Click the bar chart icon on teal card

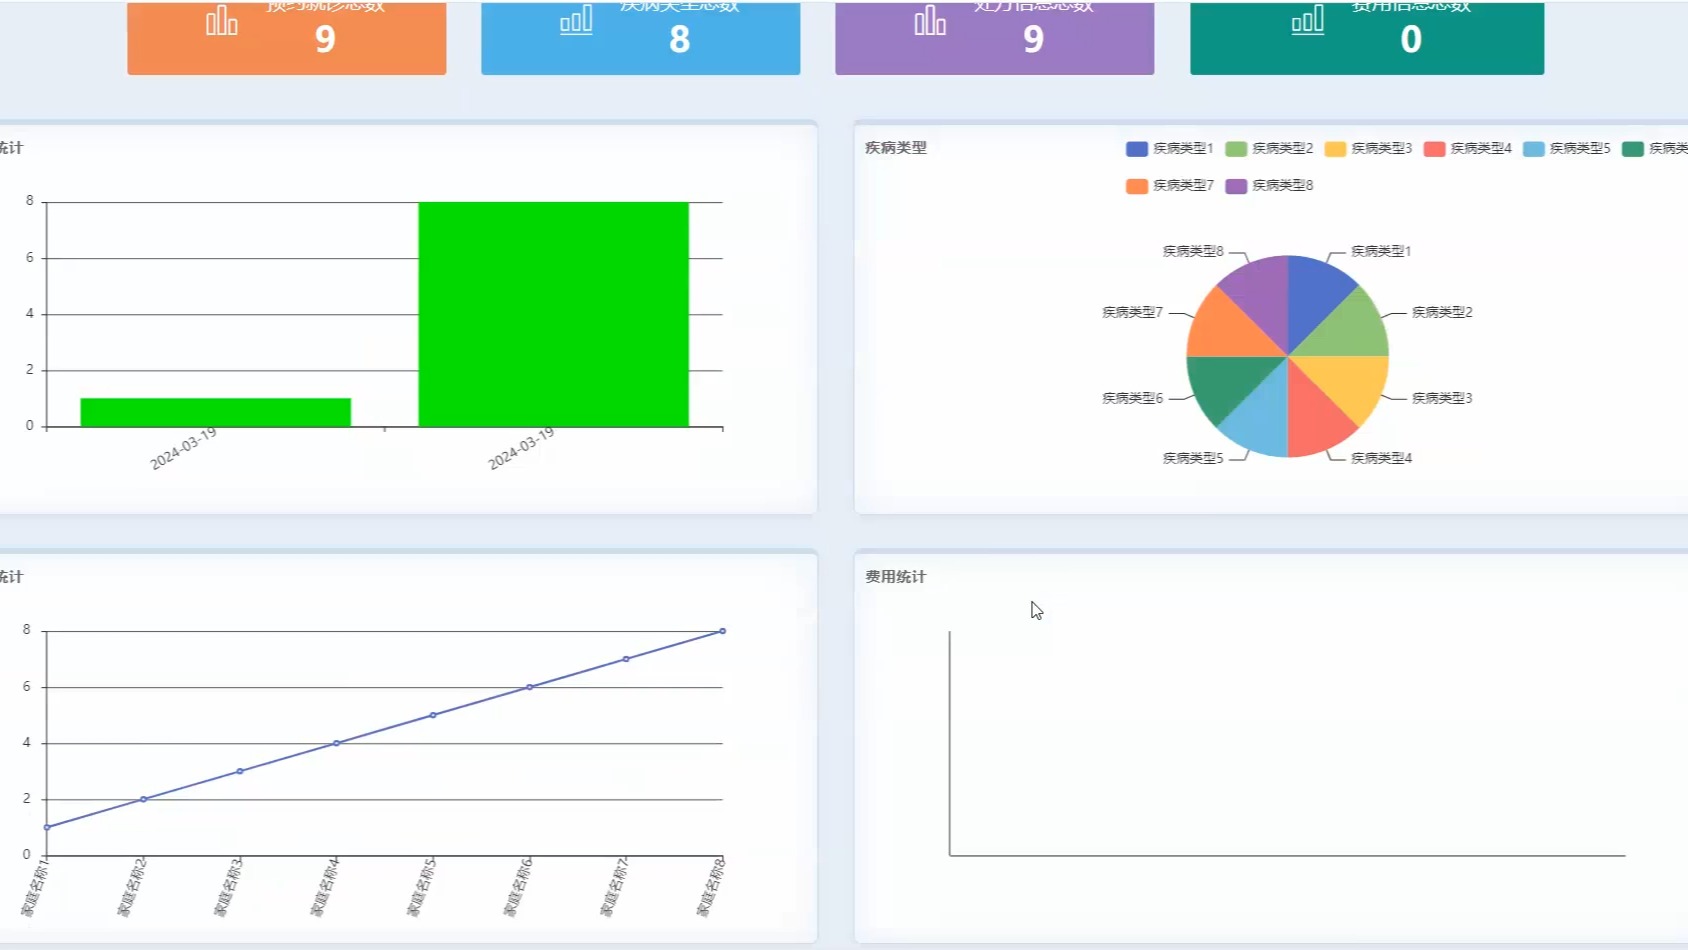click(1308, 19)
